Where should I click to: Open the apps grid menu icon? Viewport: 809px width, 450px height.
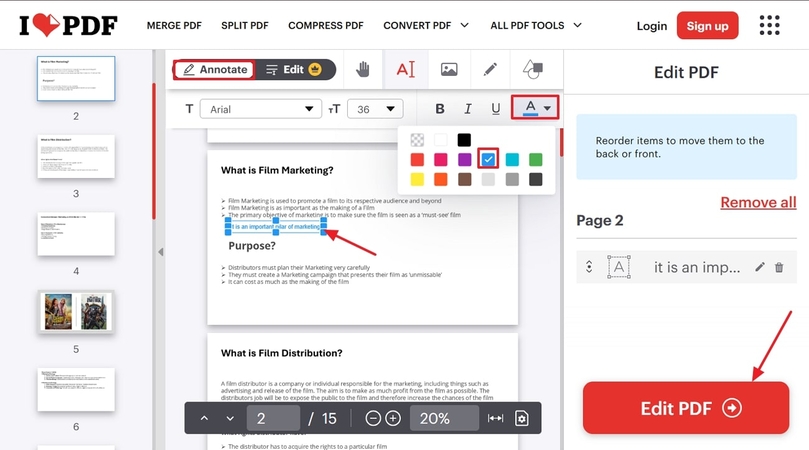tap(769, 25)
